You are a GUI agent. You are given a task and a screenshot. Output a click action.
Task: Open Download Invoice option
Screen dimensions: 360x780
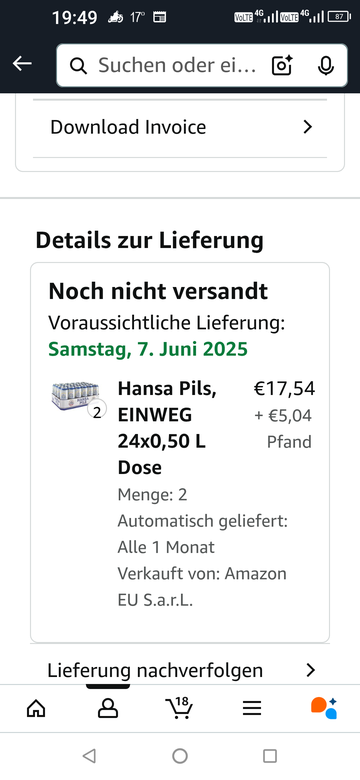[180, 127]
